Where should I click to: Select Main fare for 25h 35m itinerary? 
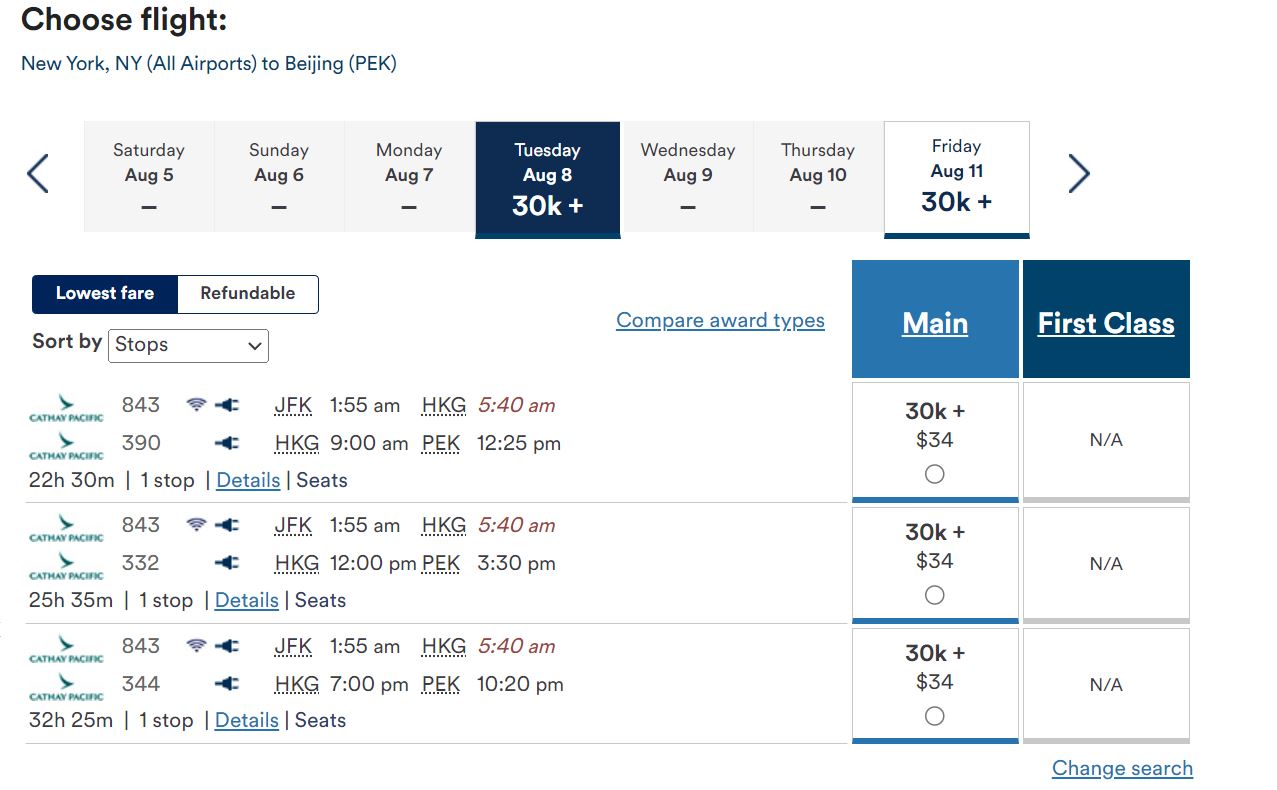click(x=934, y=595)
